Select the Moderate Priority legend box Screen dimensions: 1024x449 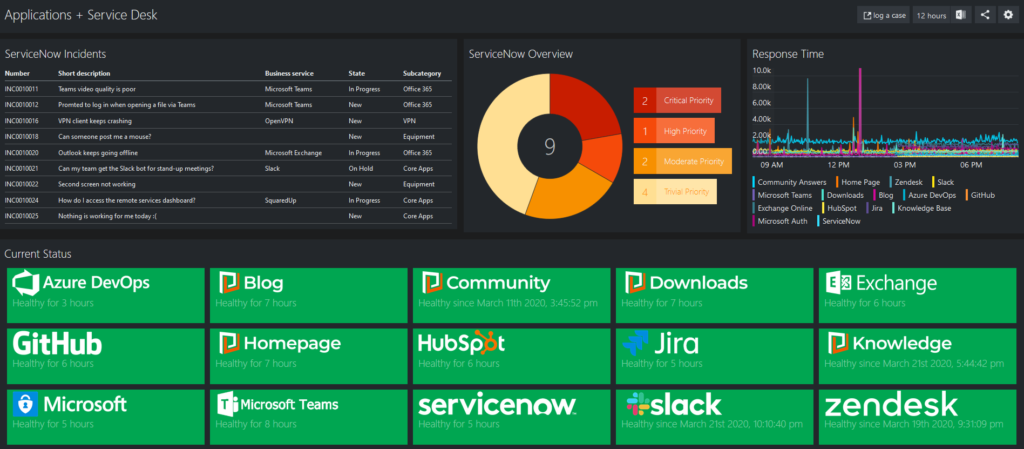(x=682, y=161)
